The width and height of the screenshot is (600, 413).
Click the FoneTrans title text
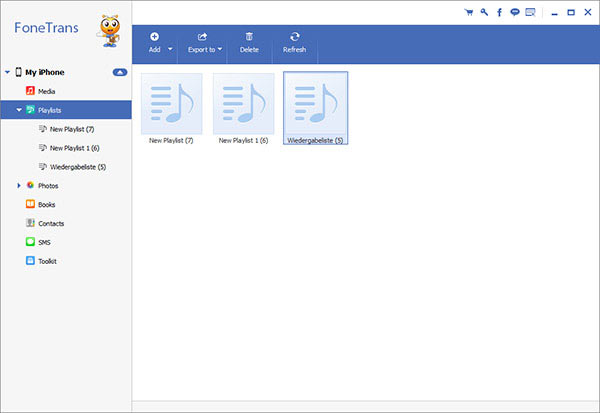tap(46, 28)
